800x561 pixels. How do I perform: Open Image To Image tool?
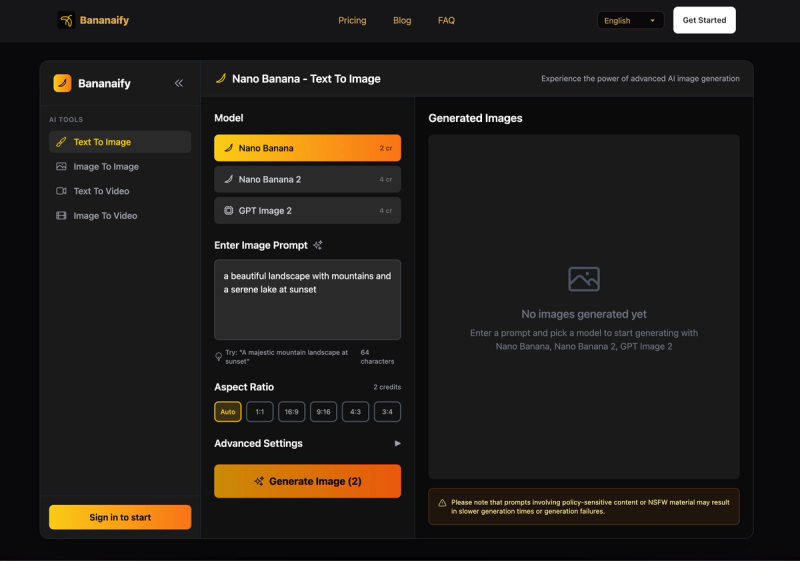pyautogui.click(x=120, y=166)
